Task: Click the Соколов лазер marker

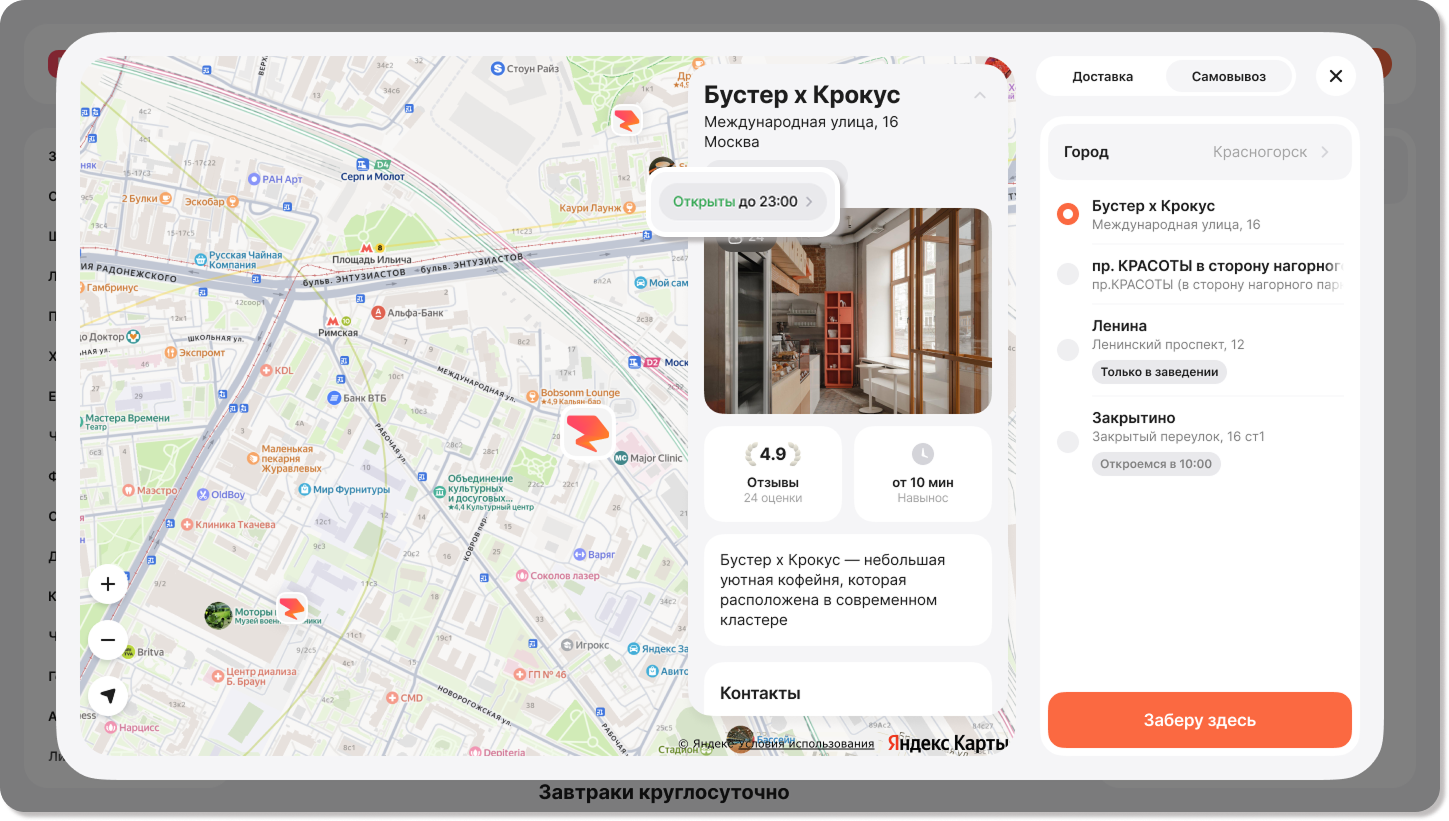Action: [x=521, y=576]
